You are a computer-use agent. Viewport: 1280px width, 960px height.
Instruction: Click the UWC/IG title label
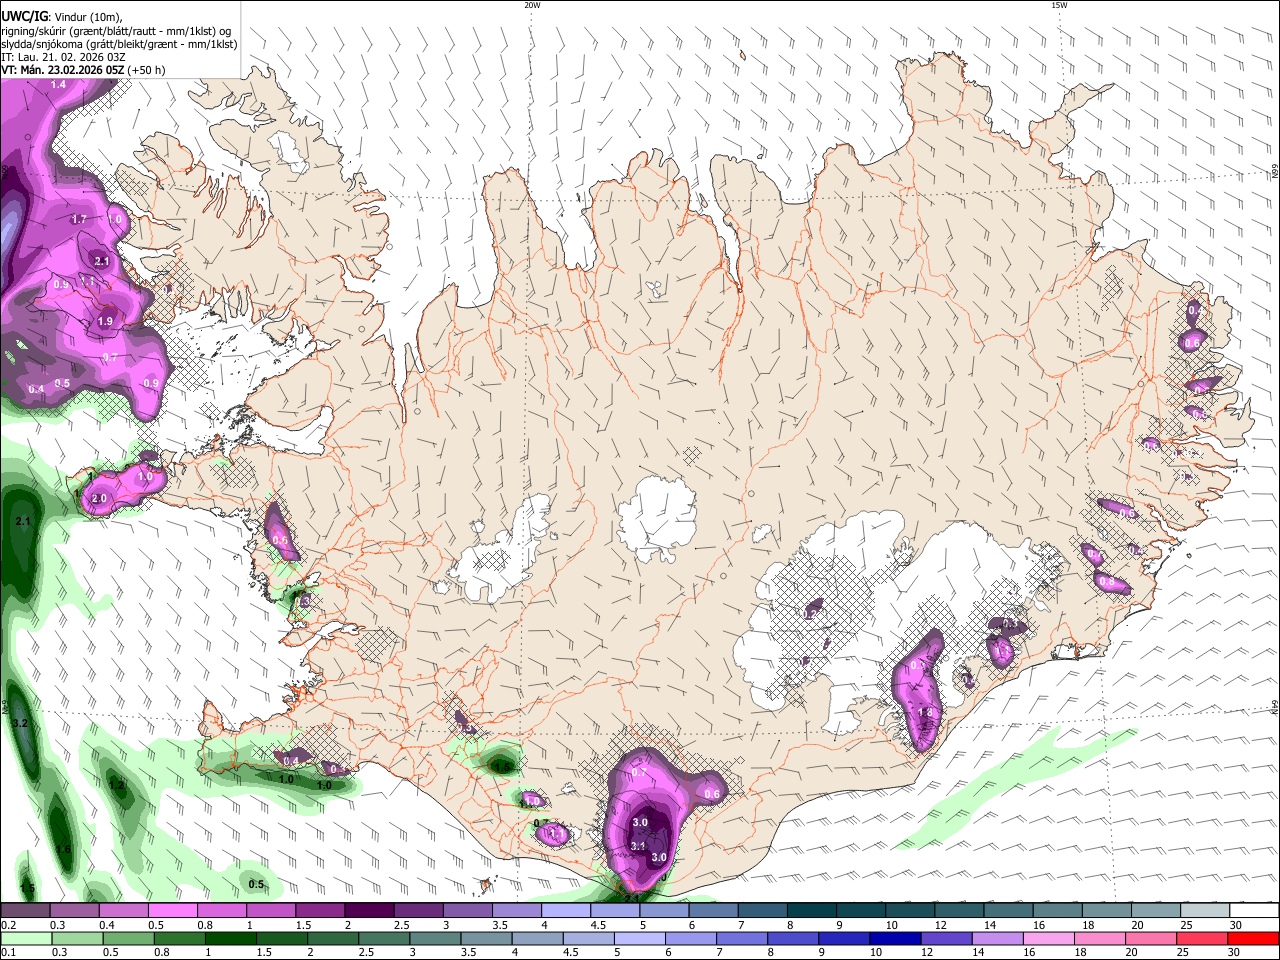pyautogui.click(x=23, y=17)
